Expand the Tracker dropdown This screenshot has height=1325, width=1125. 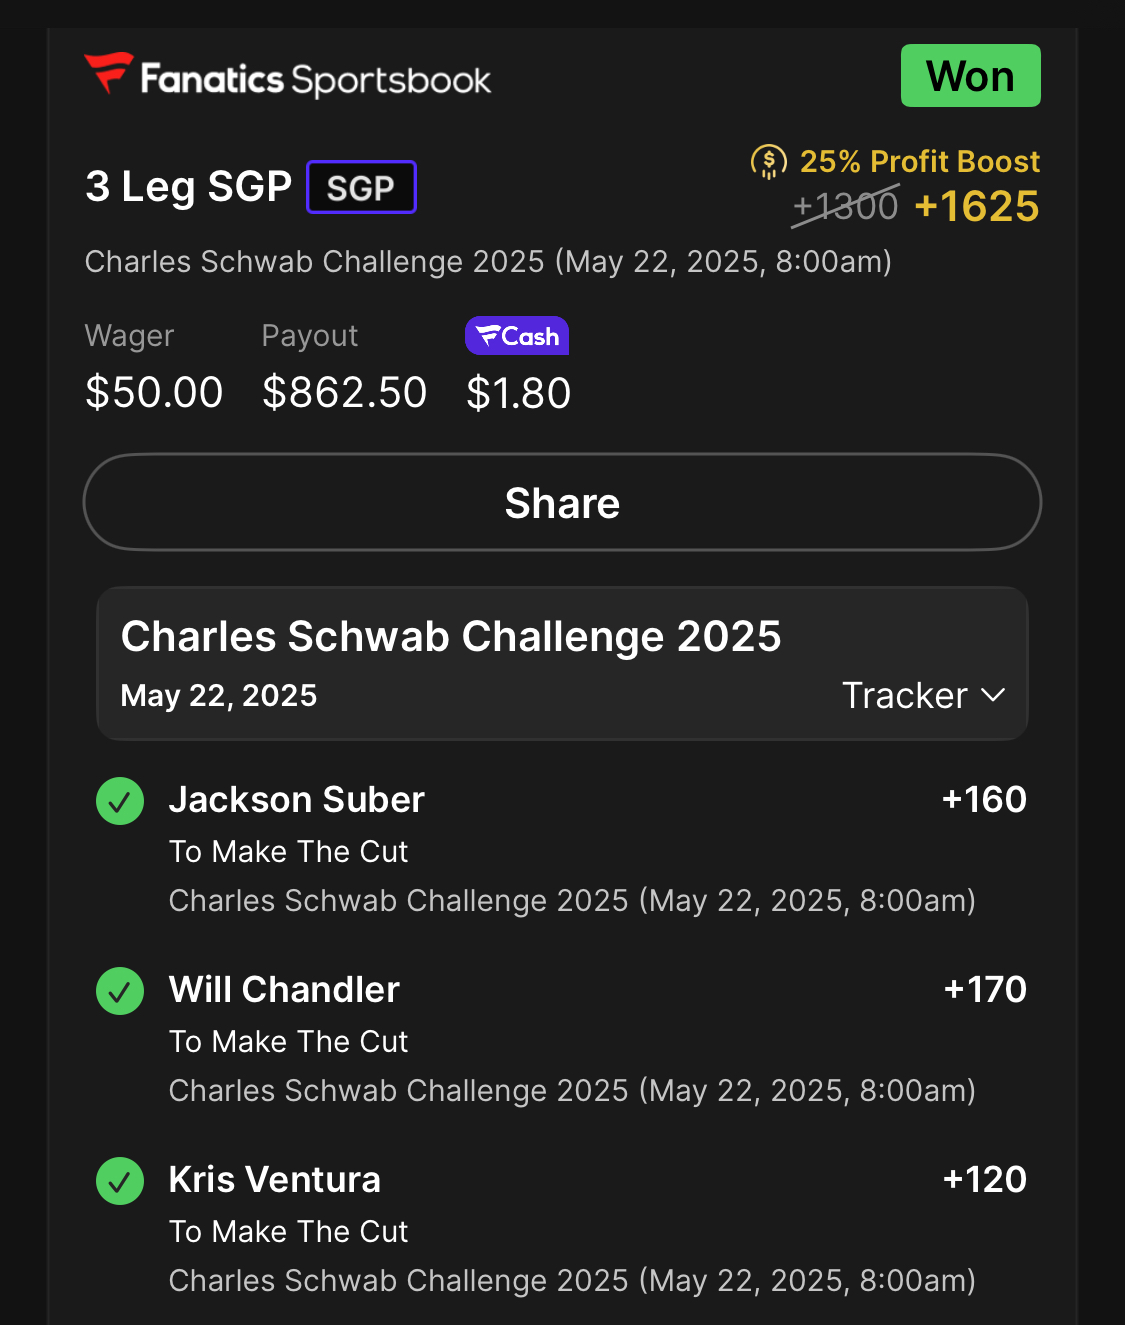[921, 695]
